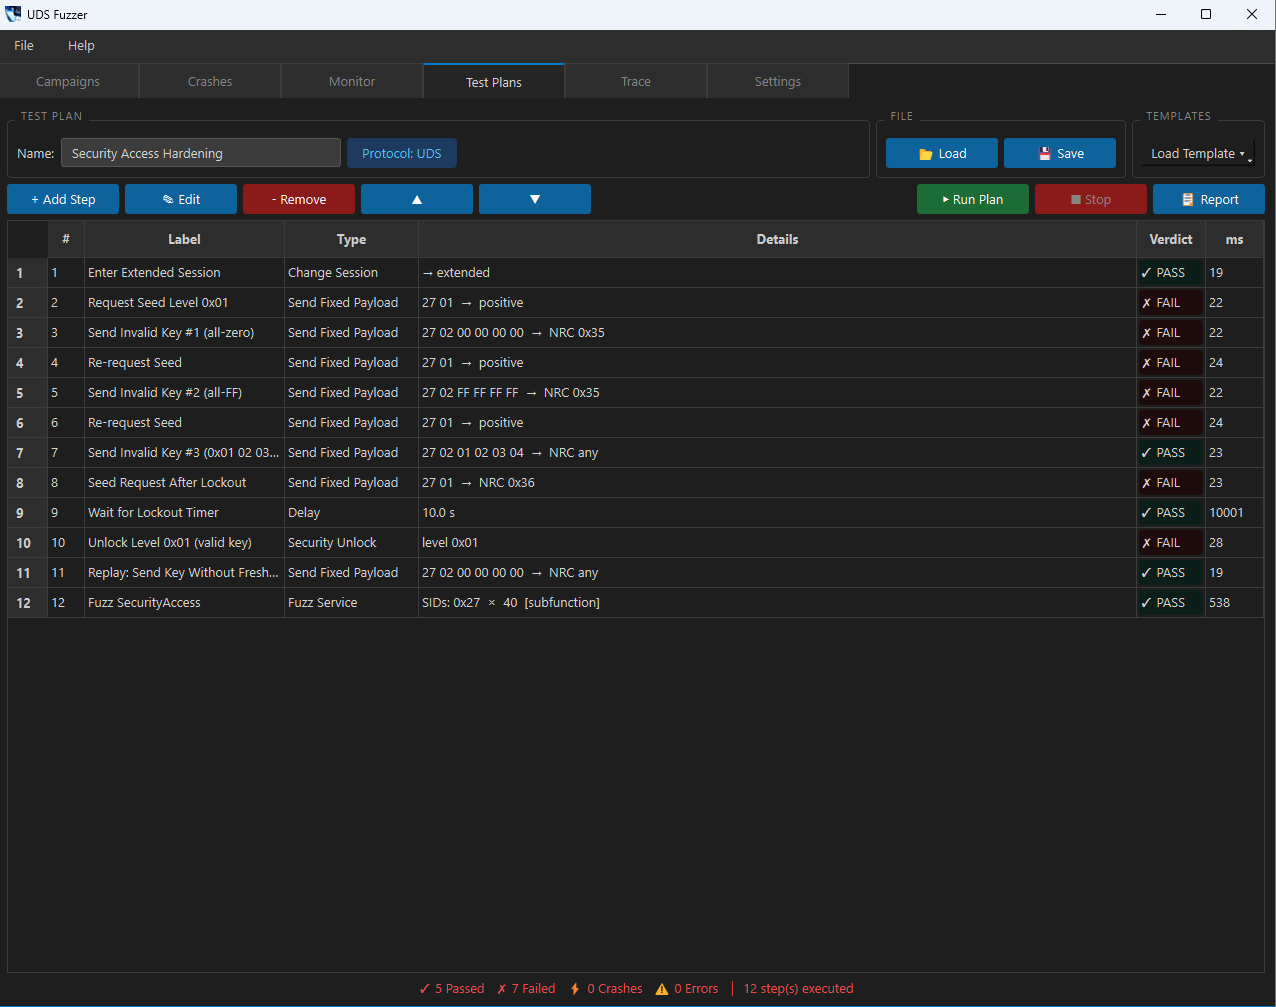The image size is (1276, 1007).
Task: Sort by the Label column header
Action: (x=184, y=239)
